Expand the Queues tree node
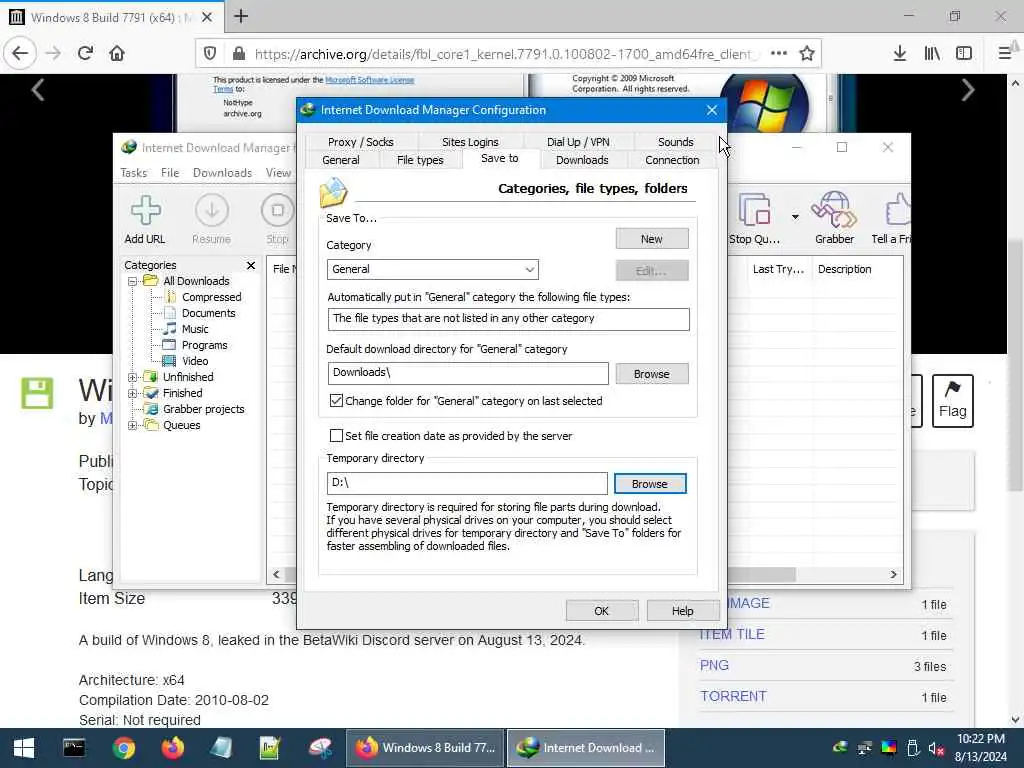This screenshot has width=1024, height=768. click(133, 425)
